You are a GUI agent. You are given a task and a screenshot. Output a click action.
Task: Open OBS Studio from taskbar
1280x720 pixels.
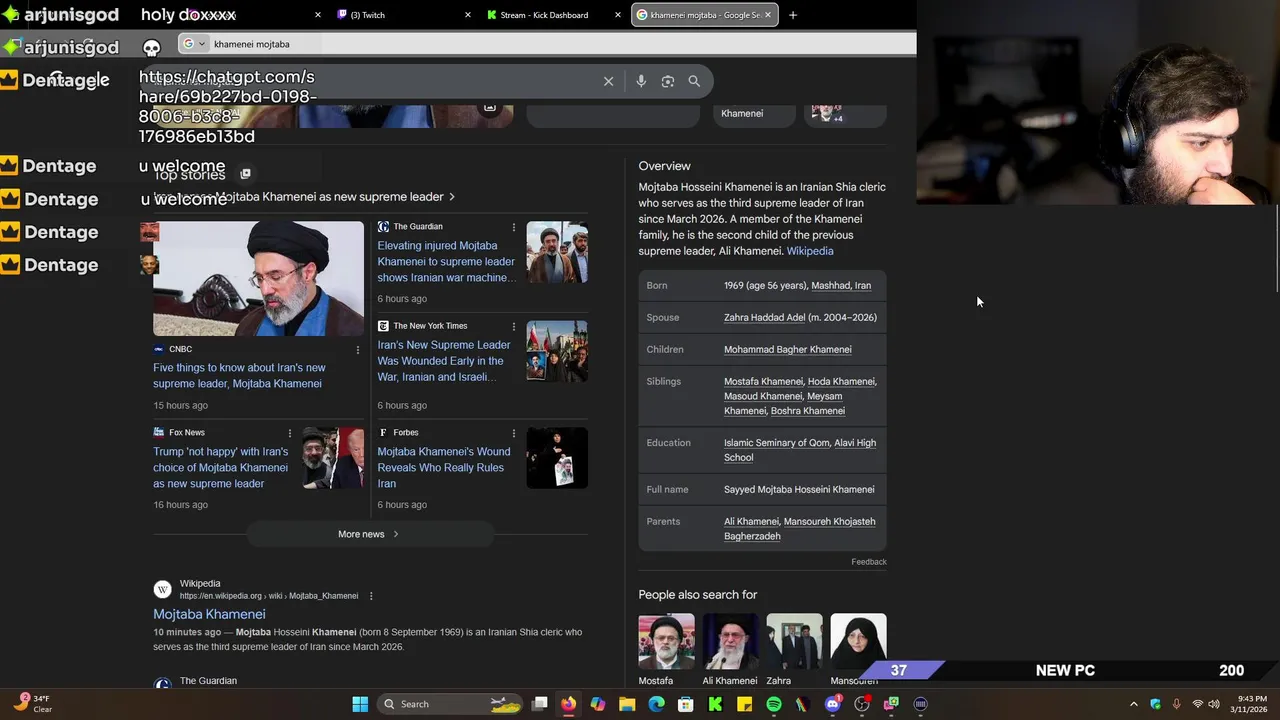(862, 704)
